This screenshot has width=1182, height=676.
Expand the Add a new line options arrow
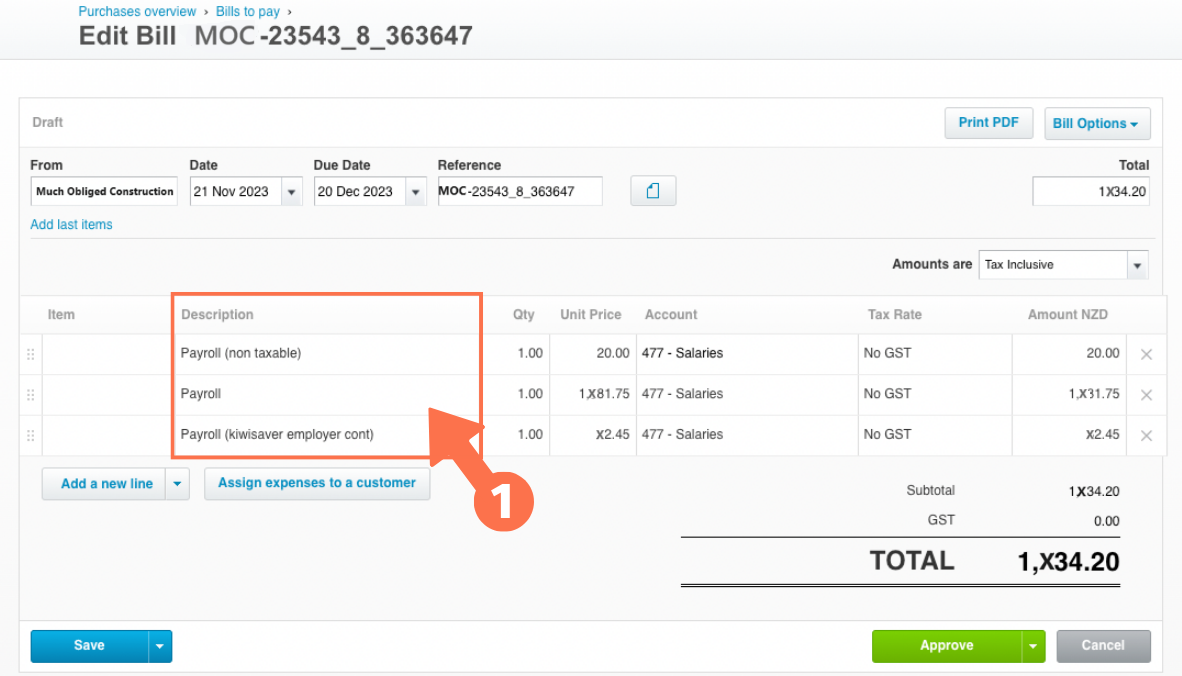177,483
